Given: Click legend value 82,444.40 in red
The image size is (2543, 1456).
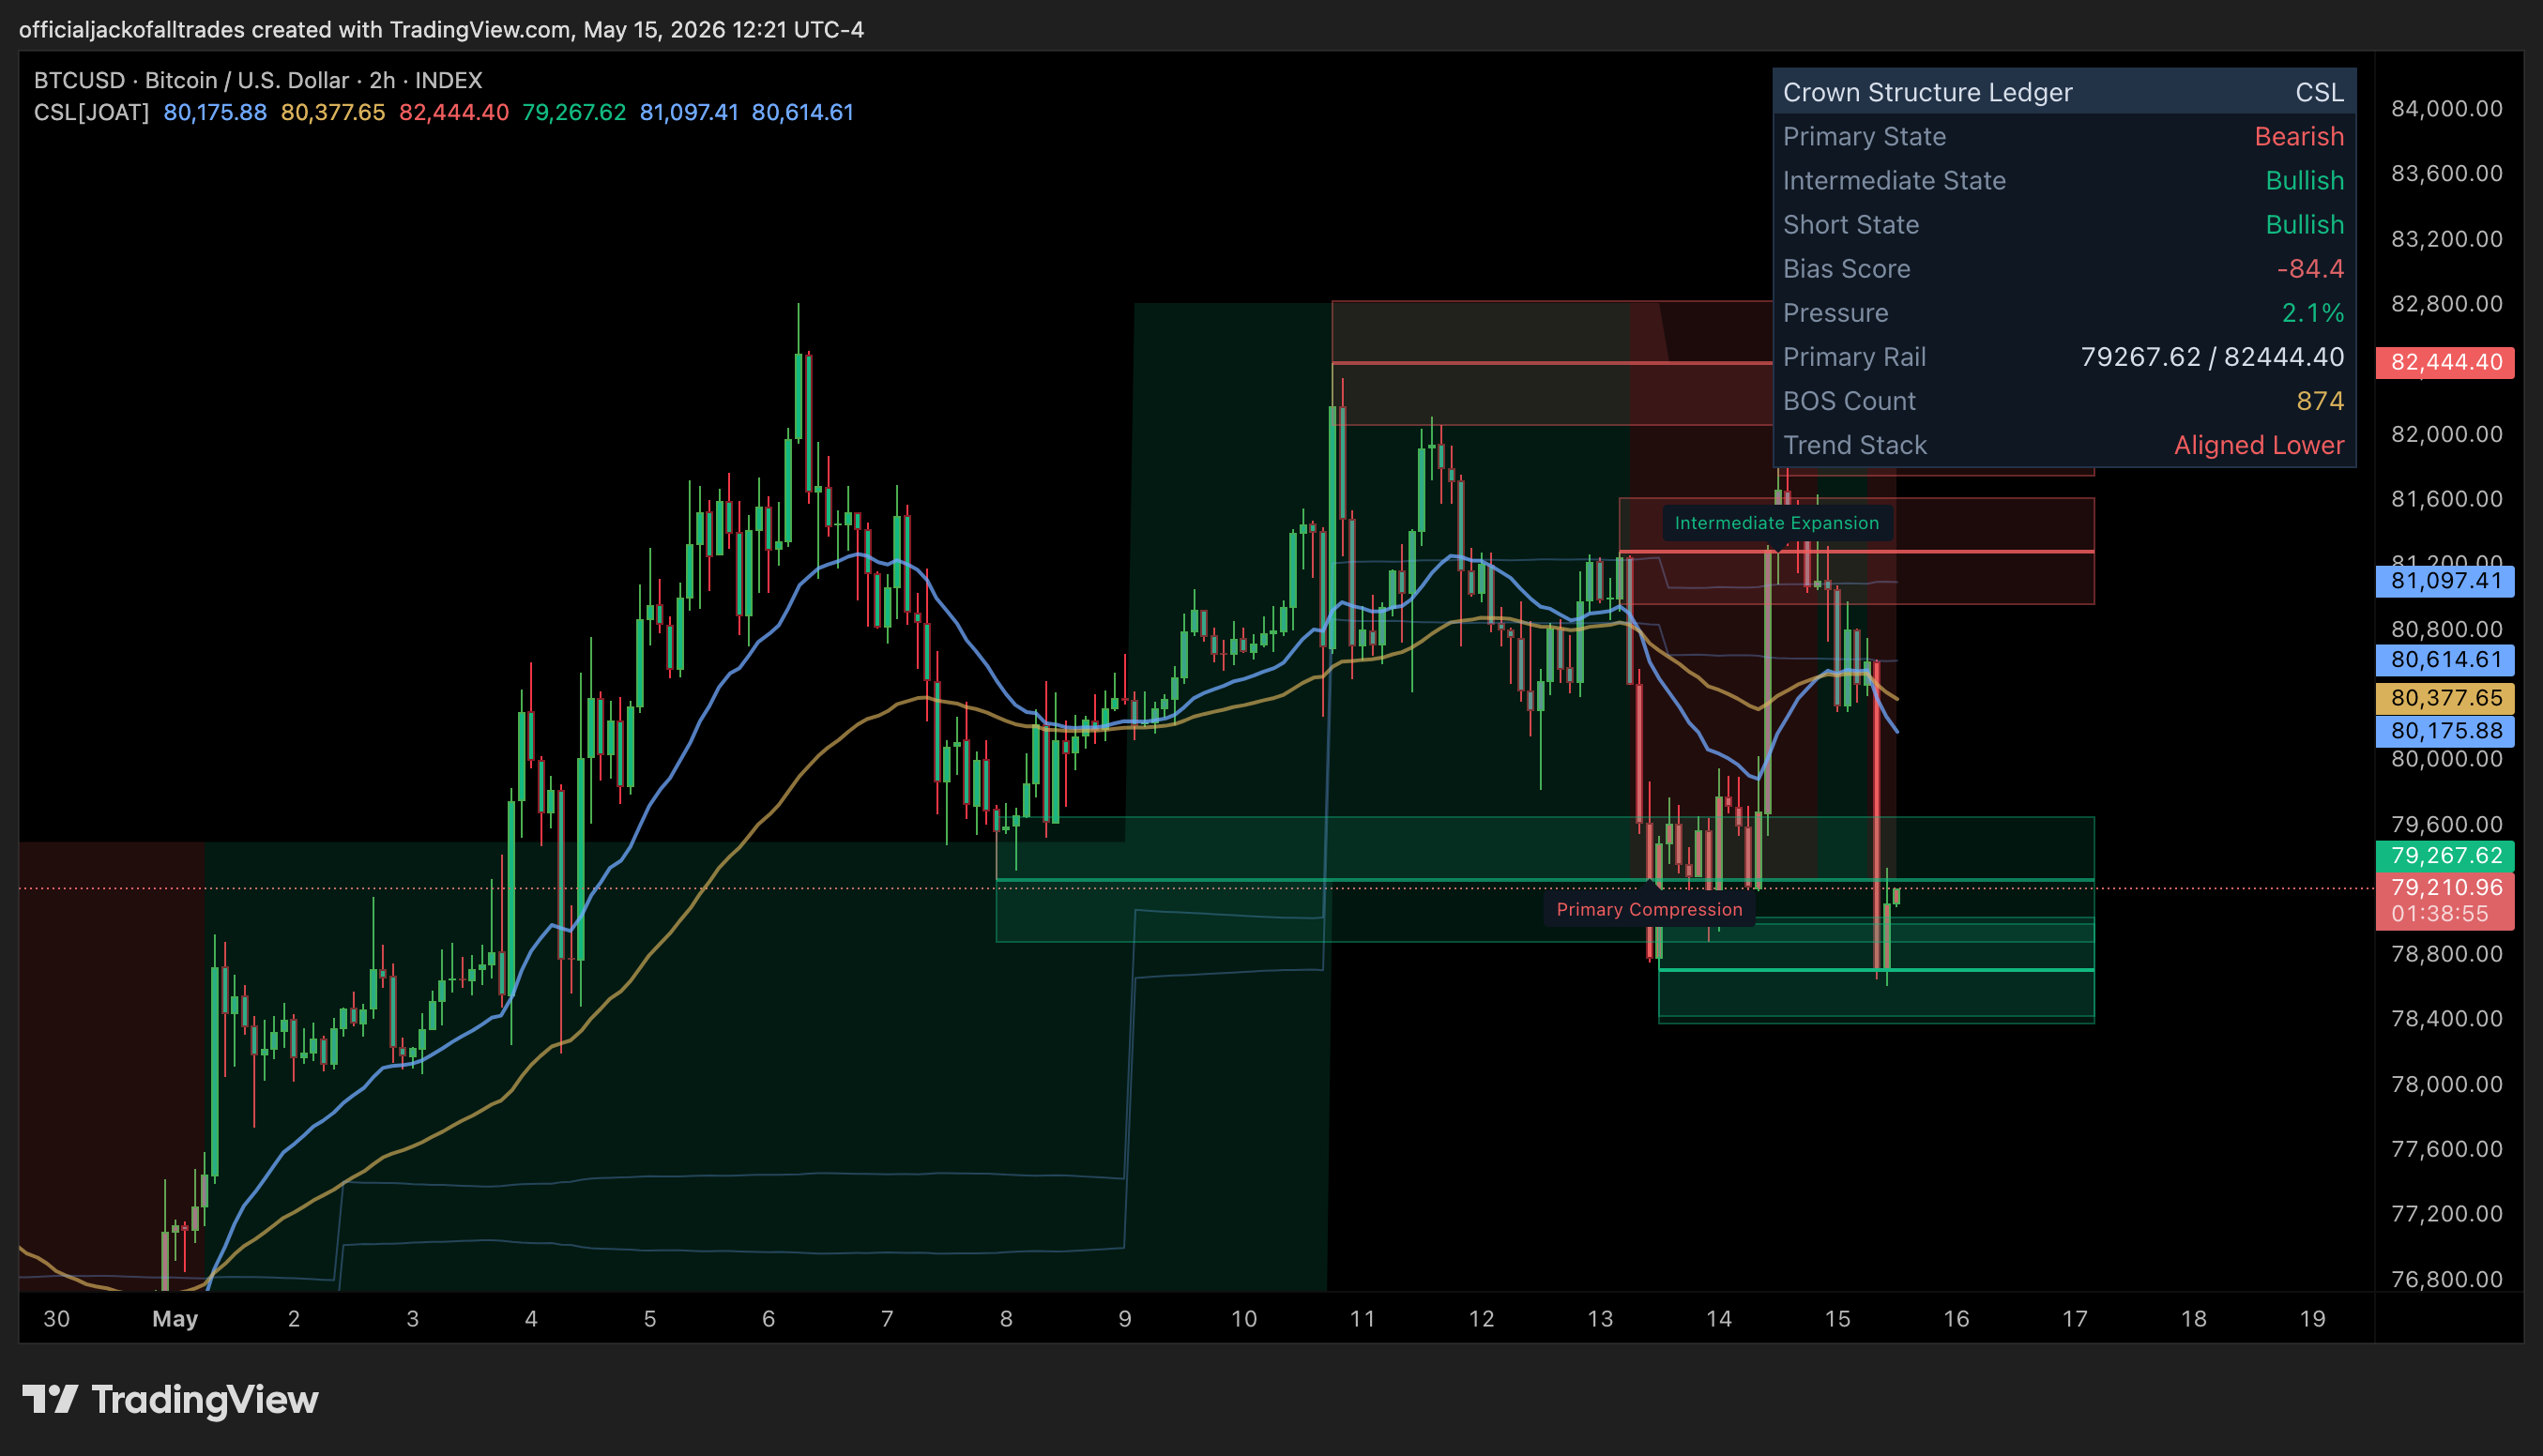Looking at the screenshot, I should click(x=454, y=112).
